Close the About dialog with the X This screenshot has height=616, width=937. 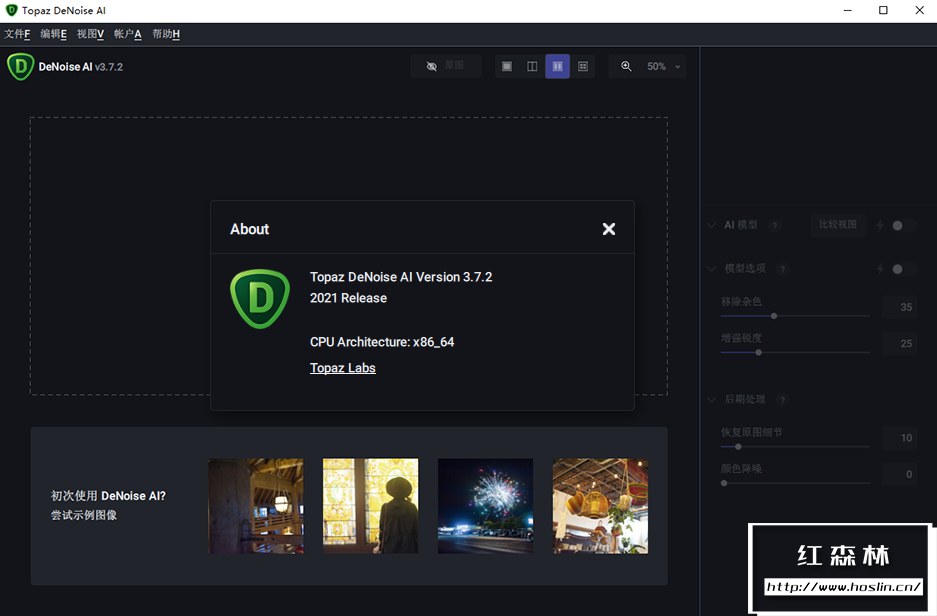pyautogui.click(x=608, y=229)
